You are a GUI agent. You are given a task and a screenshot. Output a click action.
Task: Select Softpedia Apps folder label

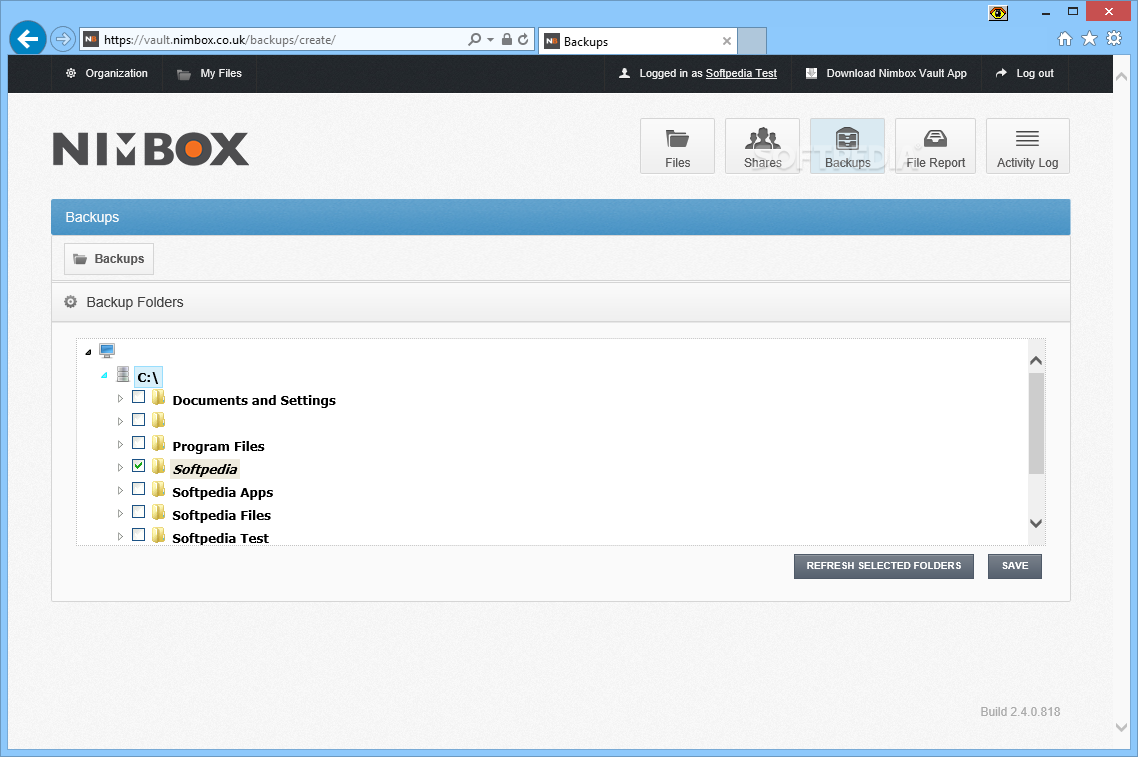223,492
